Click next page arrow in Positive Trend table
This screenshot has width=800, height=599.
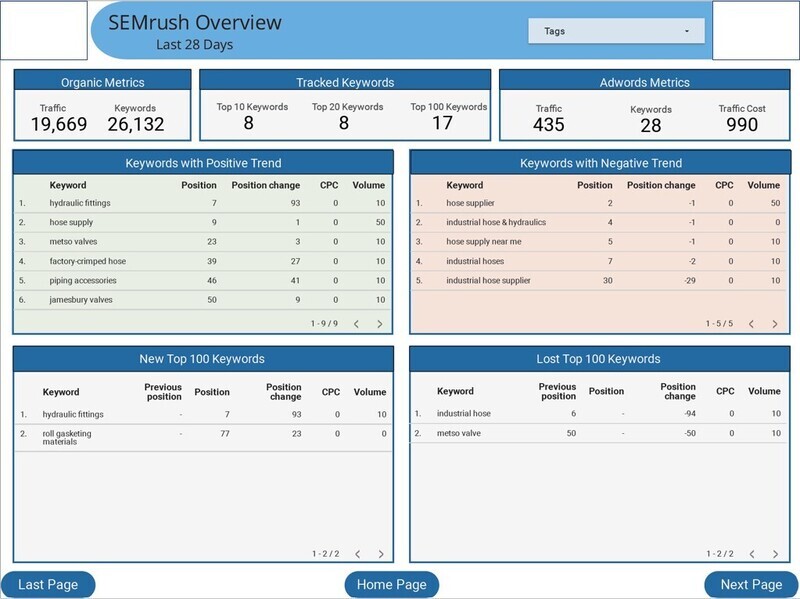(x=380, y=324)
